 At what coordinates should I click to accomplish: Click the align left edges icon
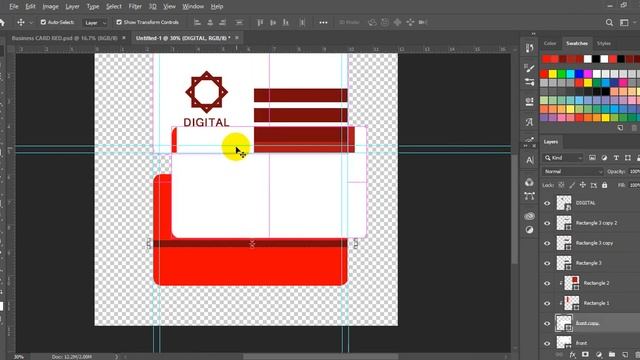[197, 22]
